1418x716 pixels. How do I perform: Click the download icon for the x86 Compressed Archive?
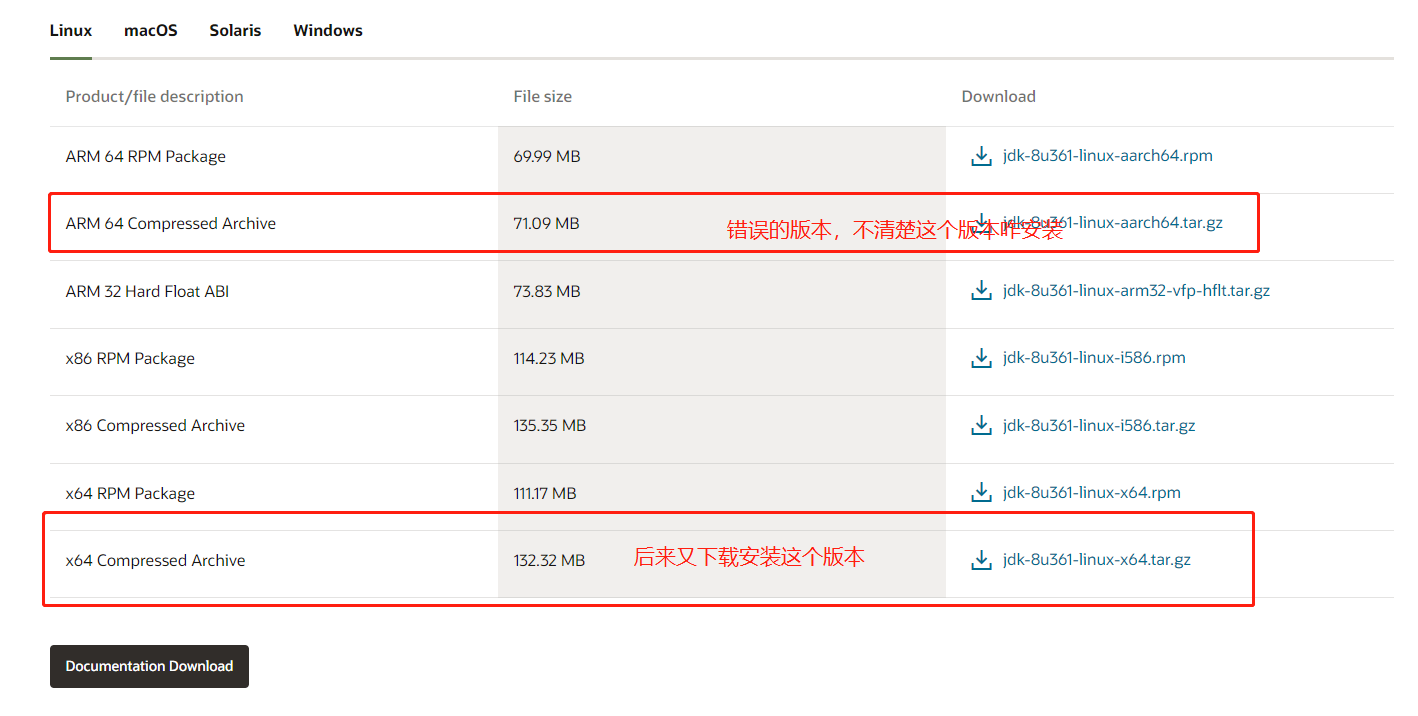(981, 424)
